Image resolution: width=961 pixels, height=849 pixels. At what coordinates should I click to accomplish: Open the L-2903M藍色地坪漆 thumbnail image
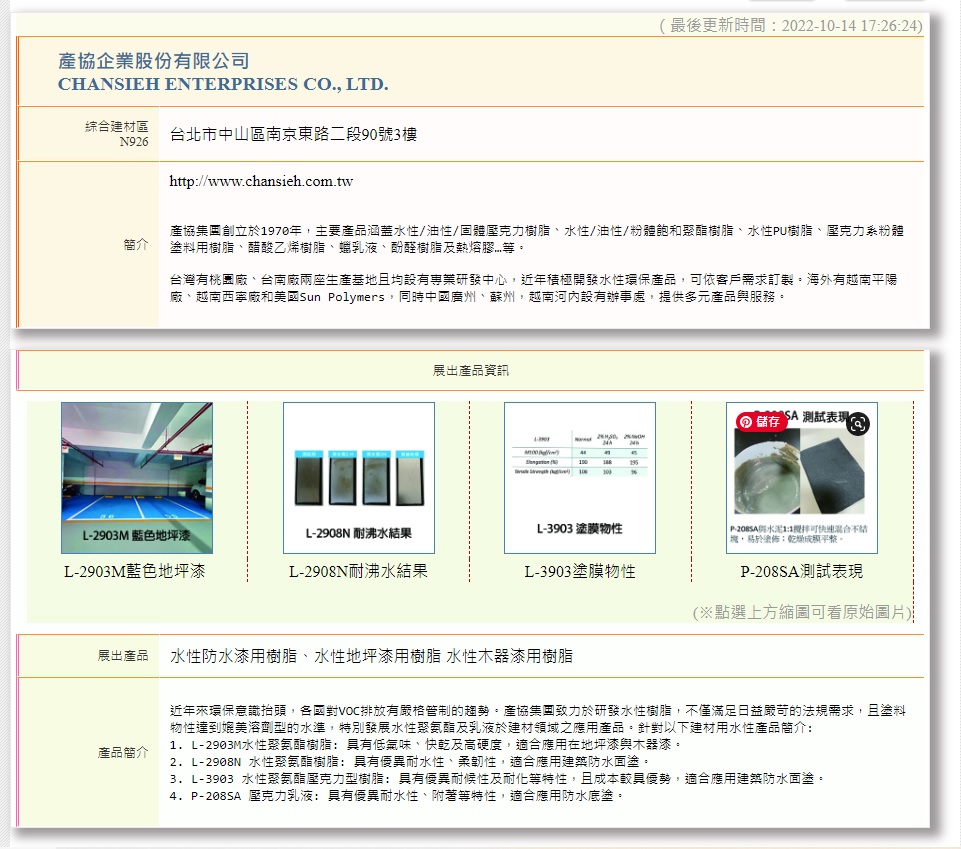point(137,478)
